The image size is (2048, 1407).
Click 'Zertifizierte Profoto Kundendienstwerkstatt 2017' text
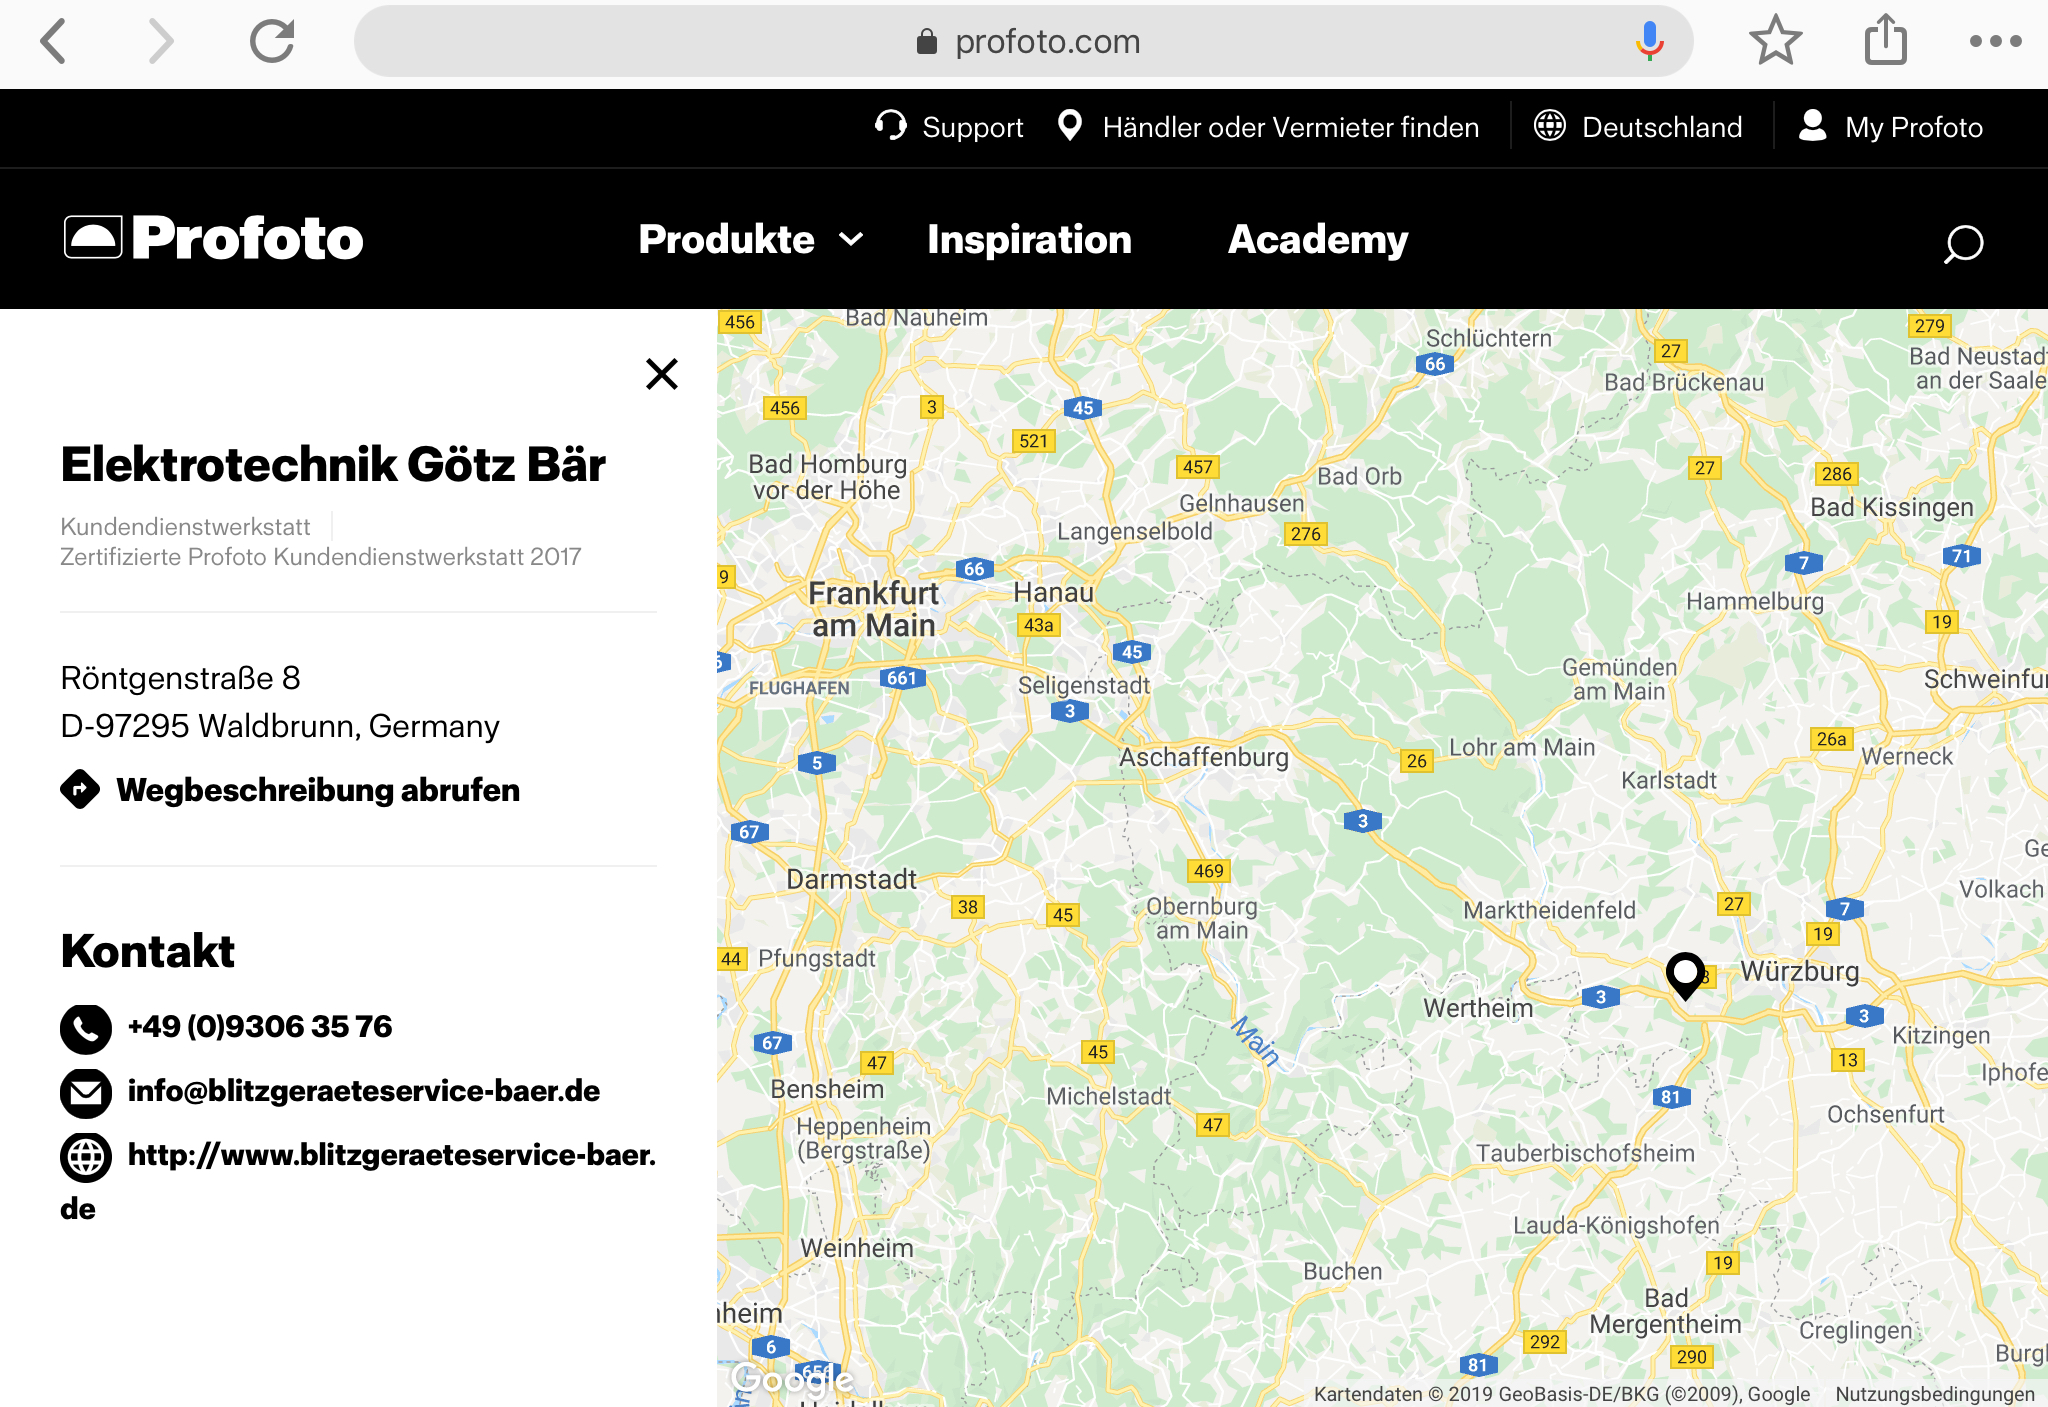tap(320, 556)
